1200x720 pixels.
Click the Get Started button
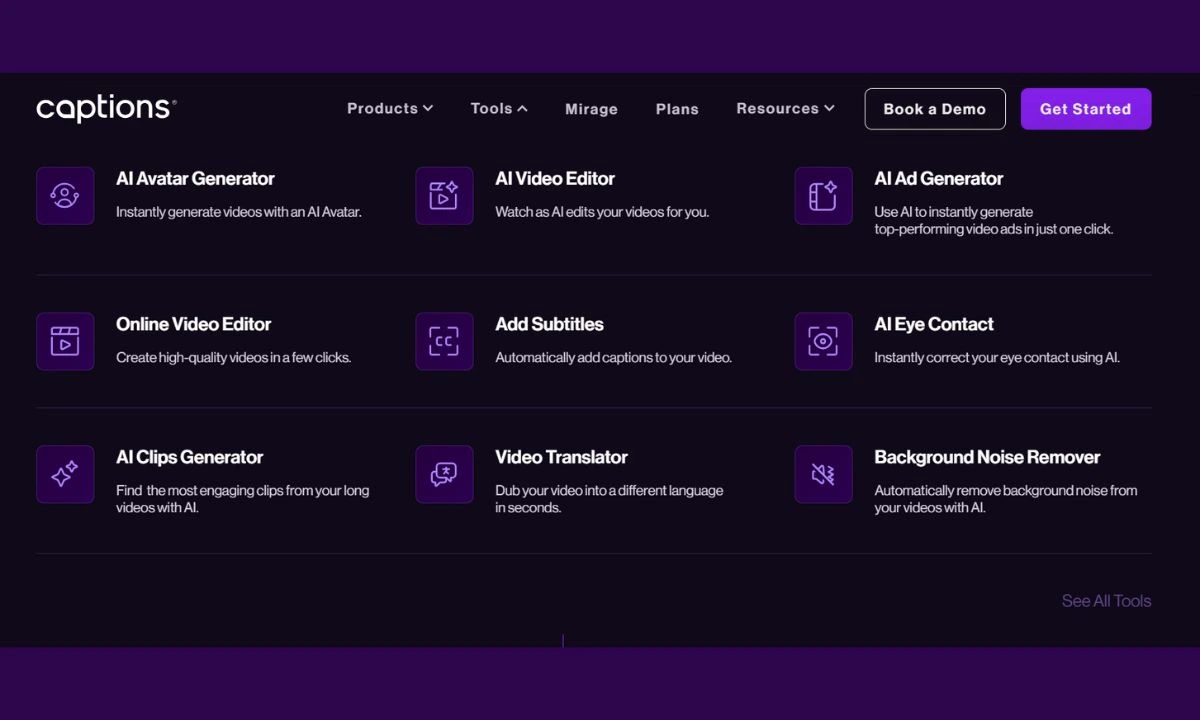tap(1086, 109)
